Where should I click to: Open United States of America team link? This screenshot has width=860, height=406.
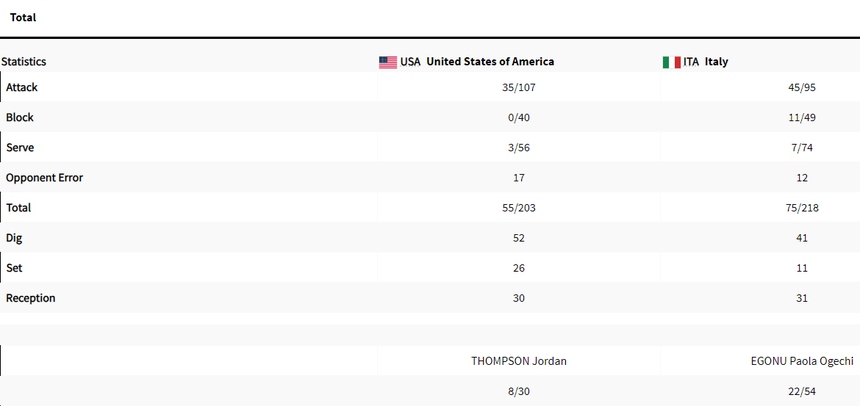(490, 62)
